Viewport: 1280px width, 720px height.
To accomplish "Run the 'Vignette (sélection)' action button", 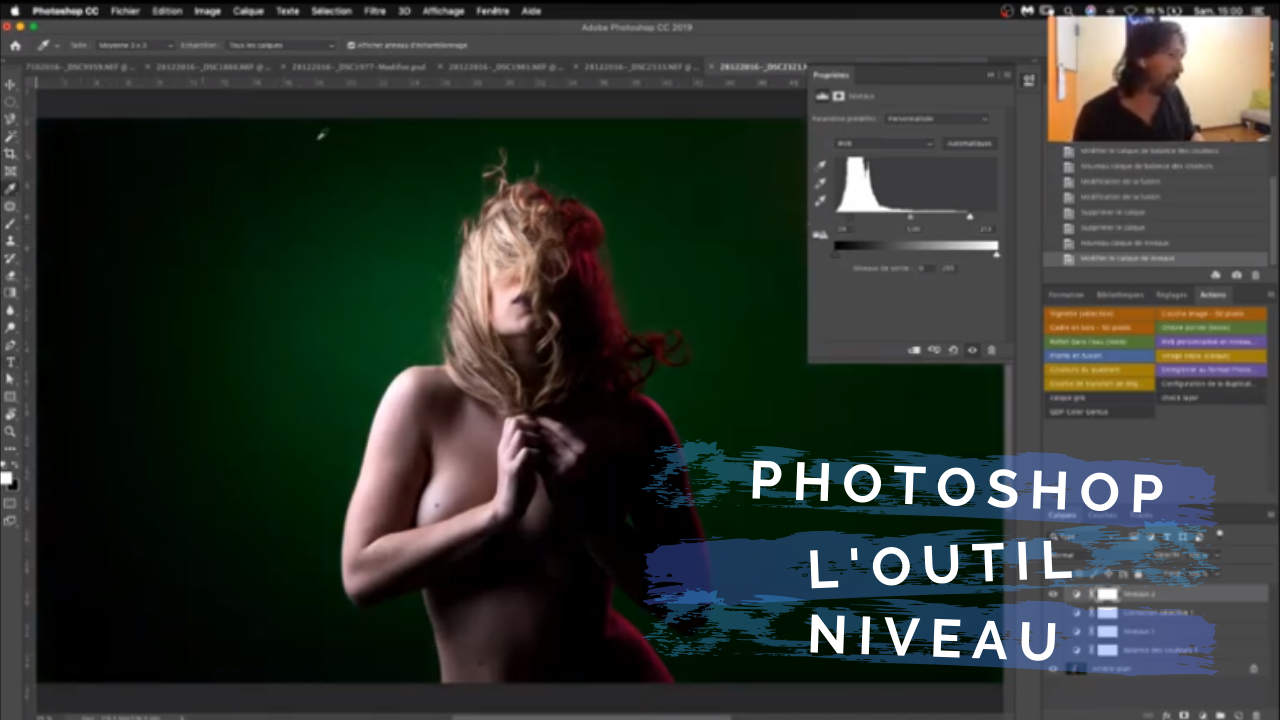I will (1099, 314).
